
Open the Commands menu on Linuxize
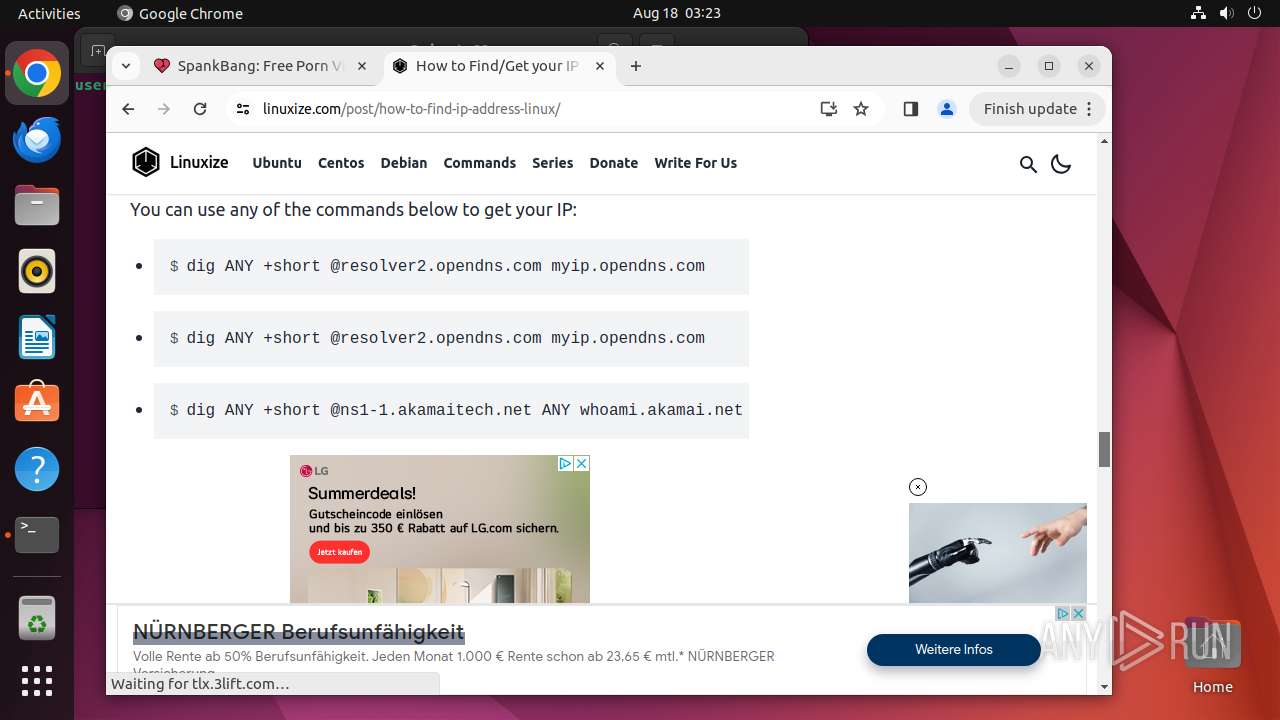click(480, 163)
